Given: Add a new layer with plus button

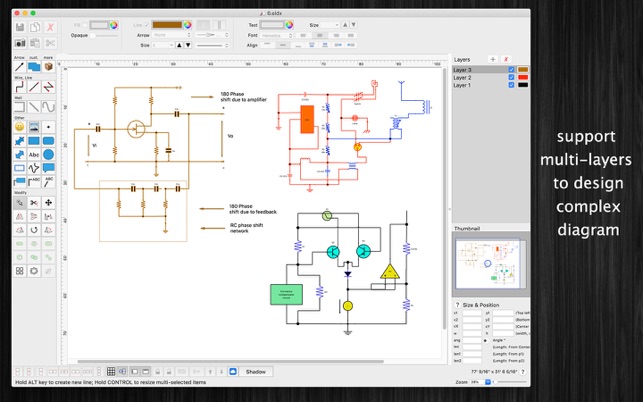Looking at the screenshot, I should click(x=493, y=59).
